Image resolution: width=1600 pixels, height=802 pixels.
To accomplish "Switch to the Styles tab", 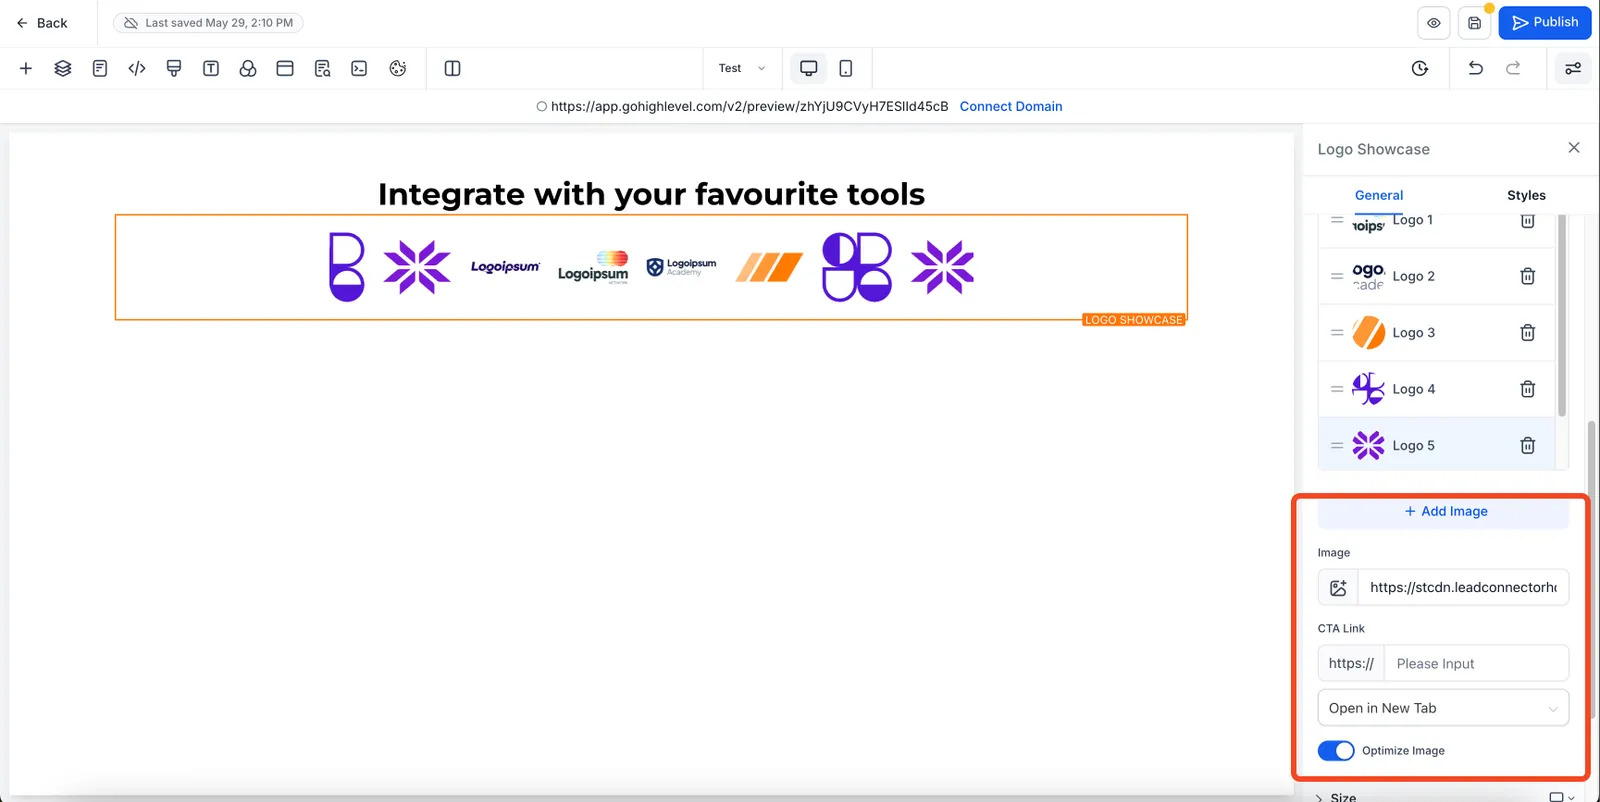I will [1526, 195].
